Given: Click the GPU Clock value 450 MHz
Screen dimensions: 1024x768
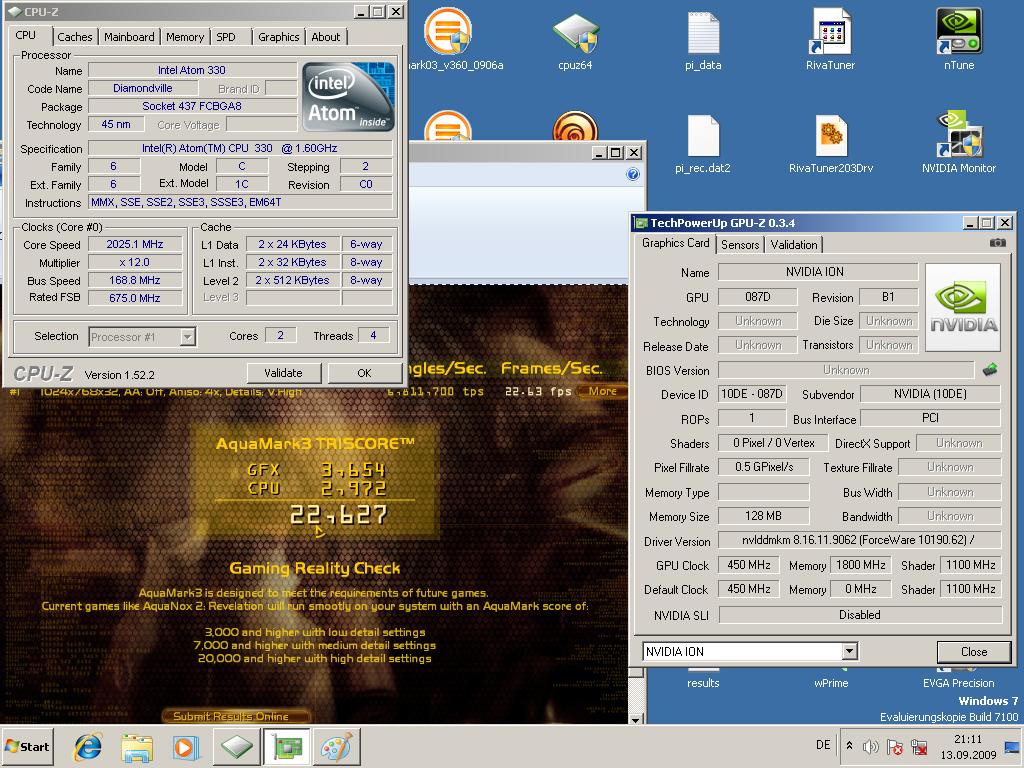Looking at the screenshot, I should pyautogui.click(x=749, y=565).
